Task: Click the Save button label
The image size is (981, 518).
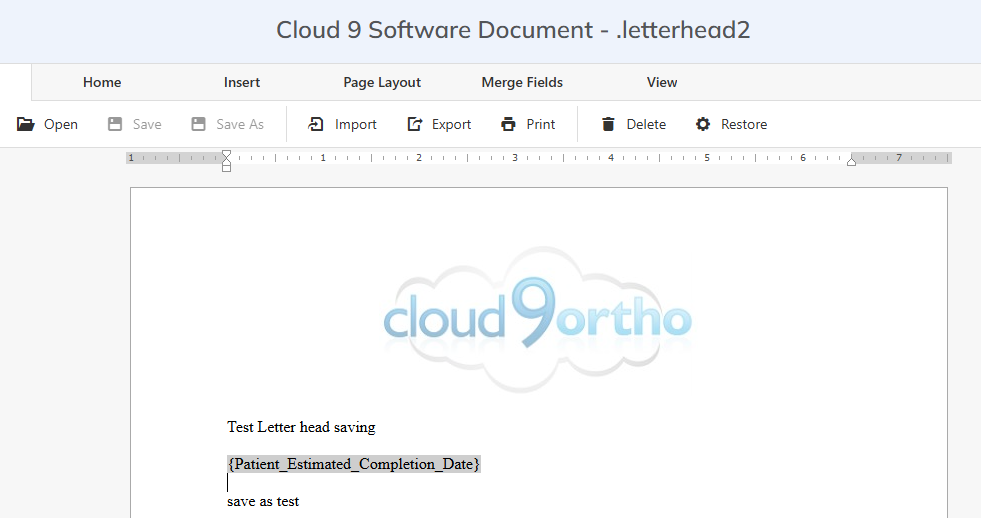Action: point(147,124)
